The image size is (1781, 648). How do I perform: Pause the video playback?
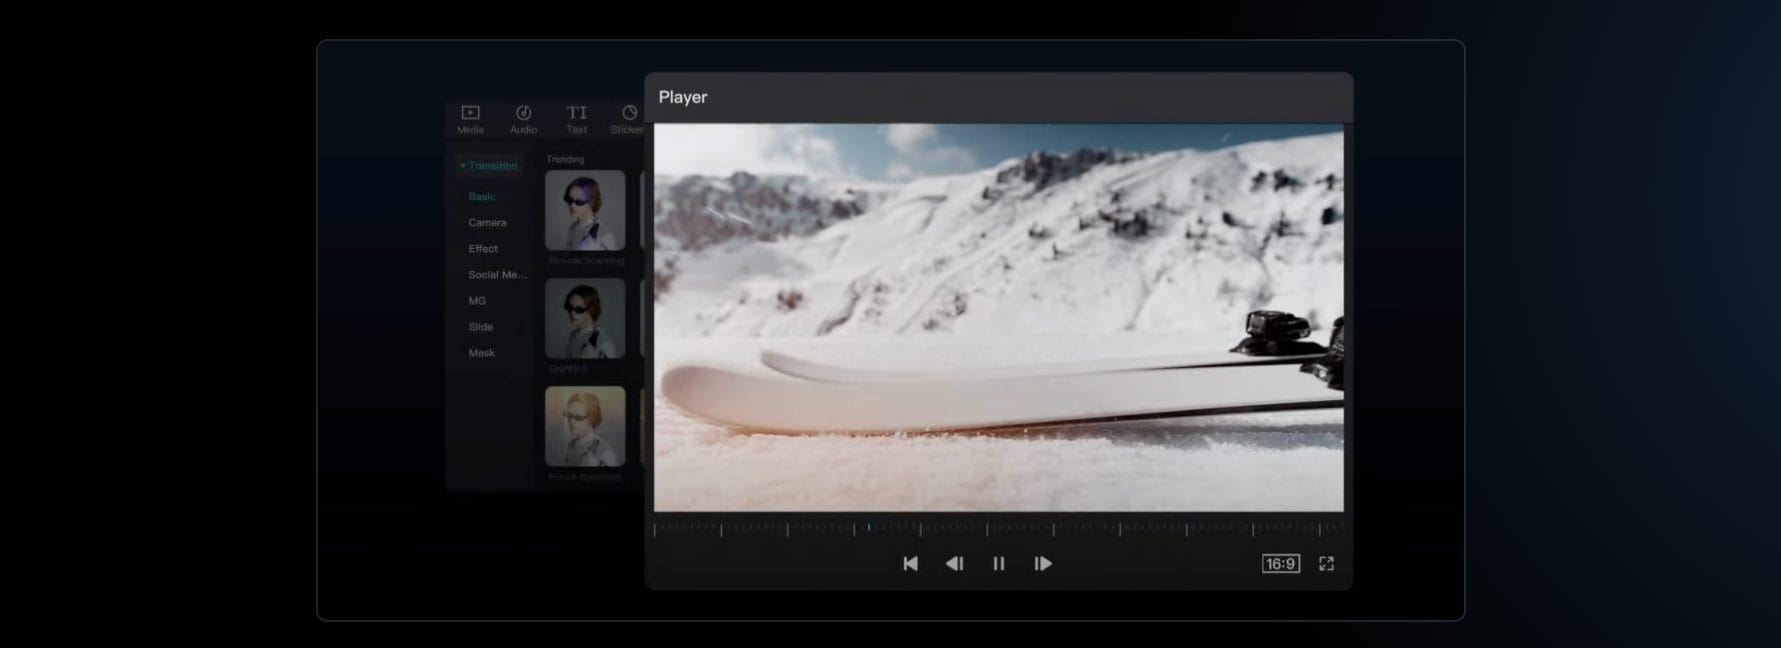[x=998, y=564]
